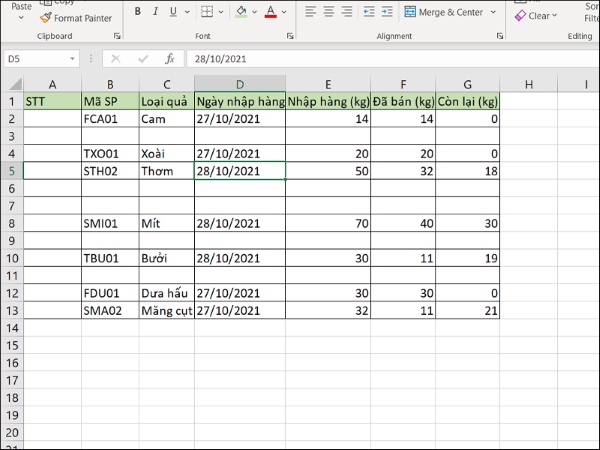Apply red font color
Screen dimensions: 600x450
pos(270,13)
